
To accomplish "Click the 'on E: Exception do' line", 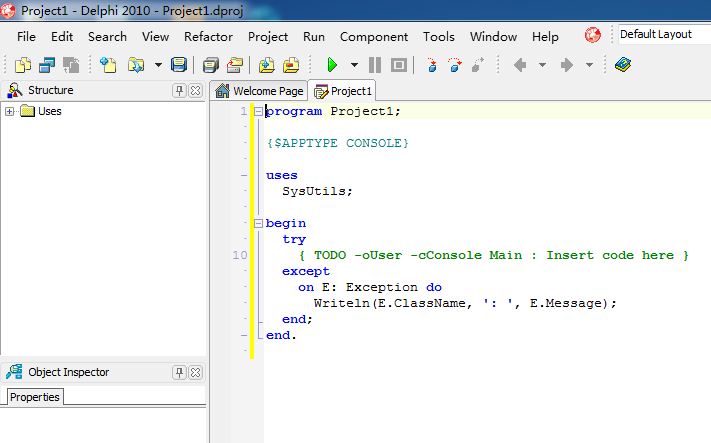I will pos(370,287).
